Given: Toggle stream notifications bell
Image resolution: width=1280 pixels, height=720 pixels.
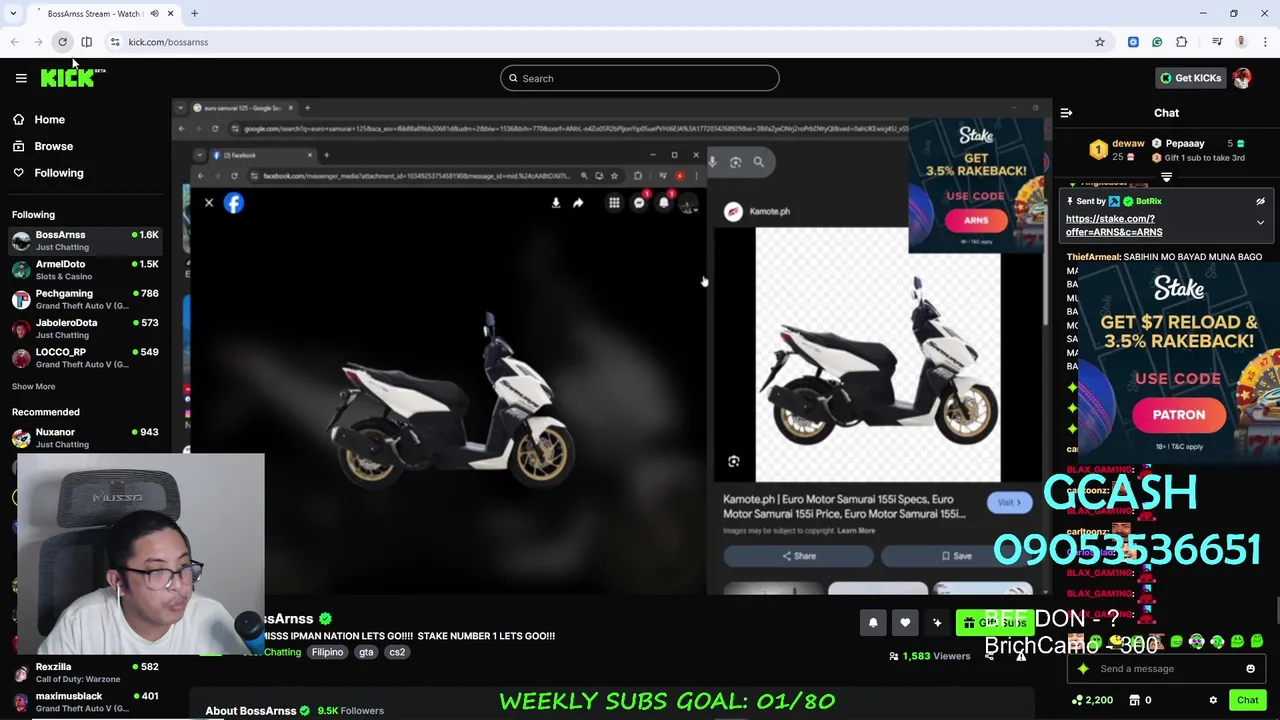Looking at the screenshot, I should pyautogui.click(x=873, y=623).
